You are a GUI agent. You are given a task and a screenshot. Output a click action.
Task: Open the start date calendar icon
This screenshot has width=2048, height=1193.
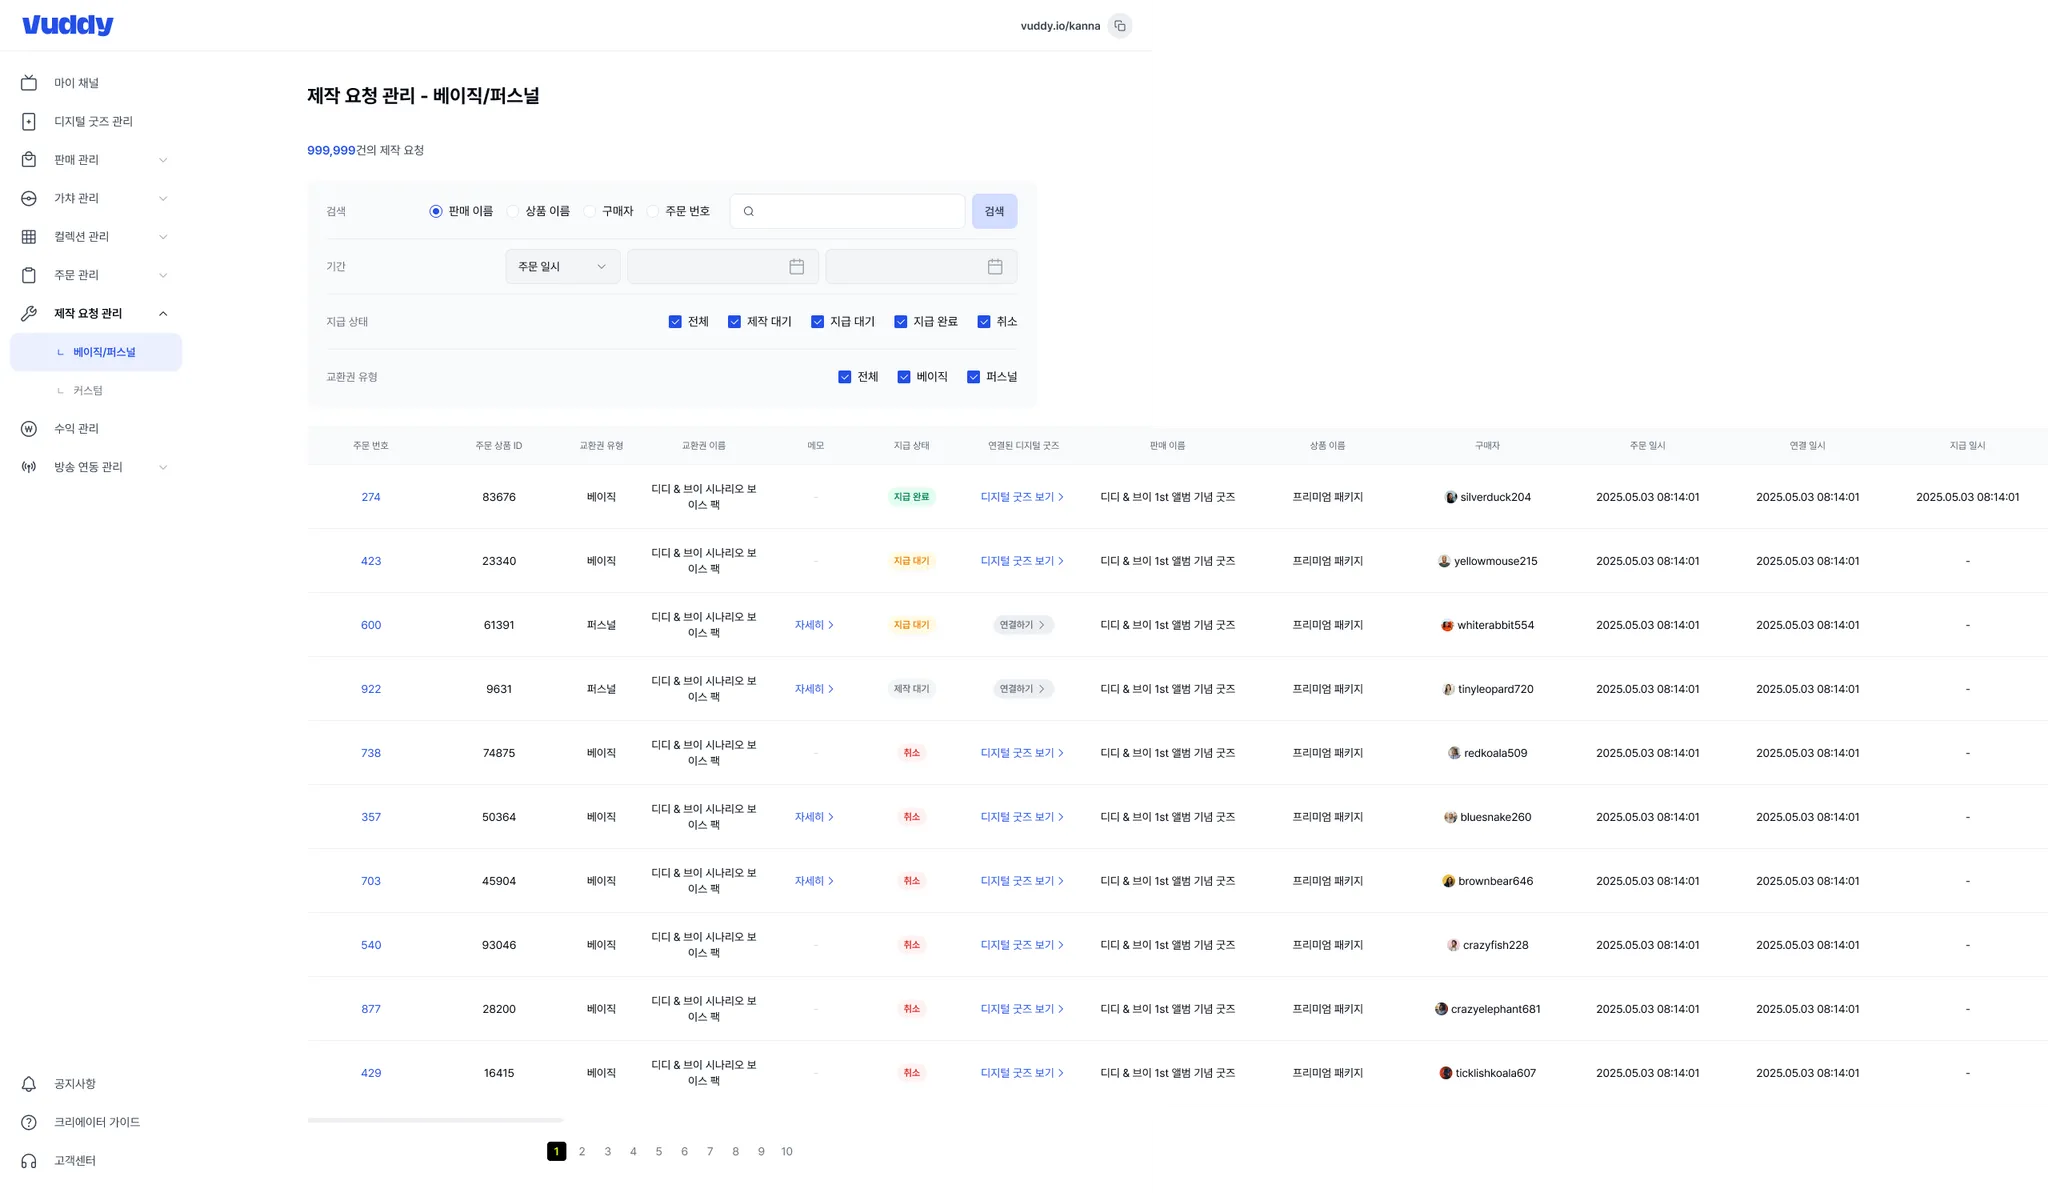(x=797, y=267)
